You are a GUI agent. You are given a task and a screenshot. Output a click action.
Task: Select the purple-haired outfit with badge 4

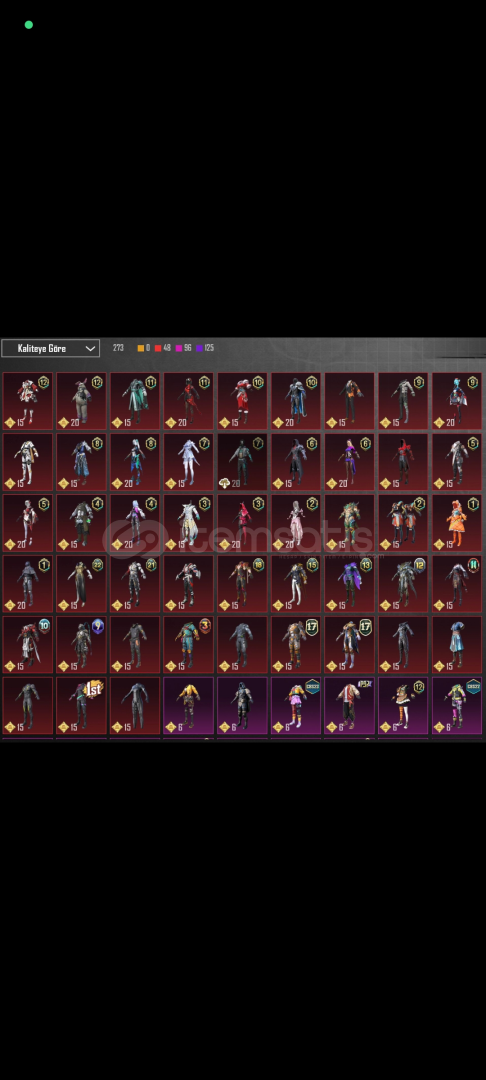click(135, 523)
